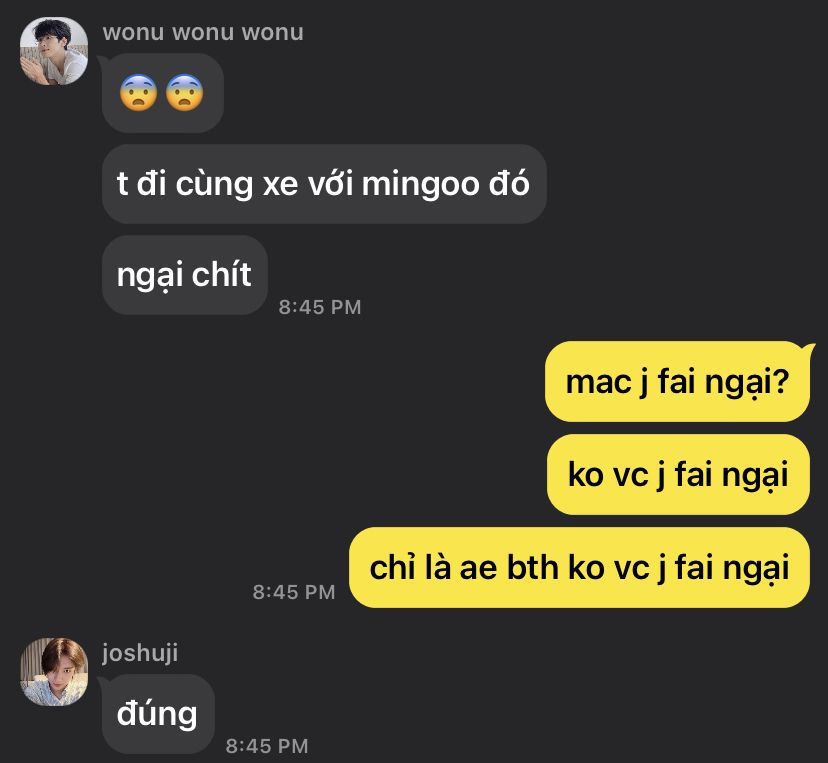Tap the 'đúng' reply bubble
The height and width of the screenshot is (763, 828).
pos(158,714)
